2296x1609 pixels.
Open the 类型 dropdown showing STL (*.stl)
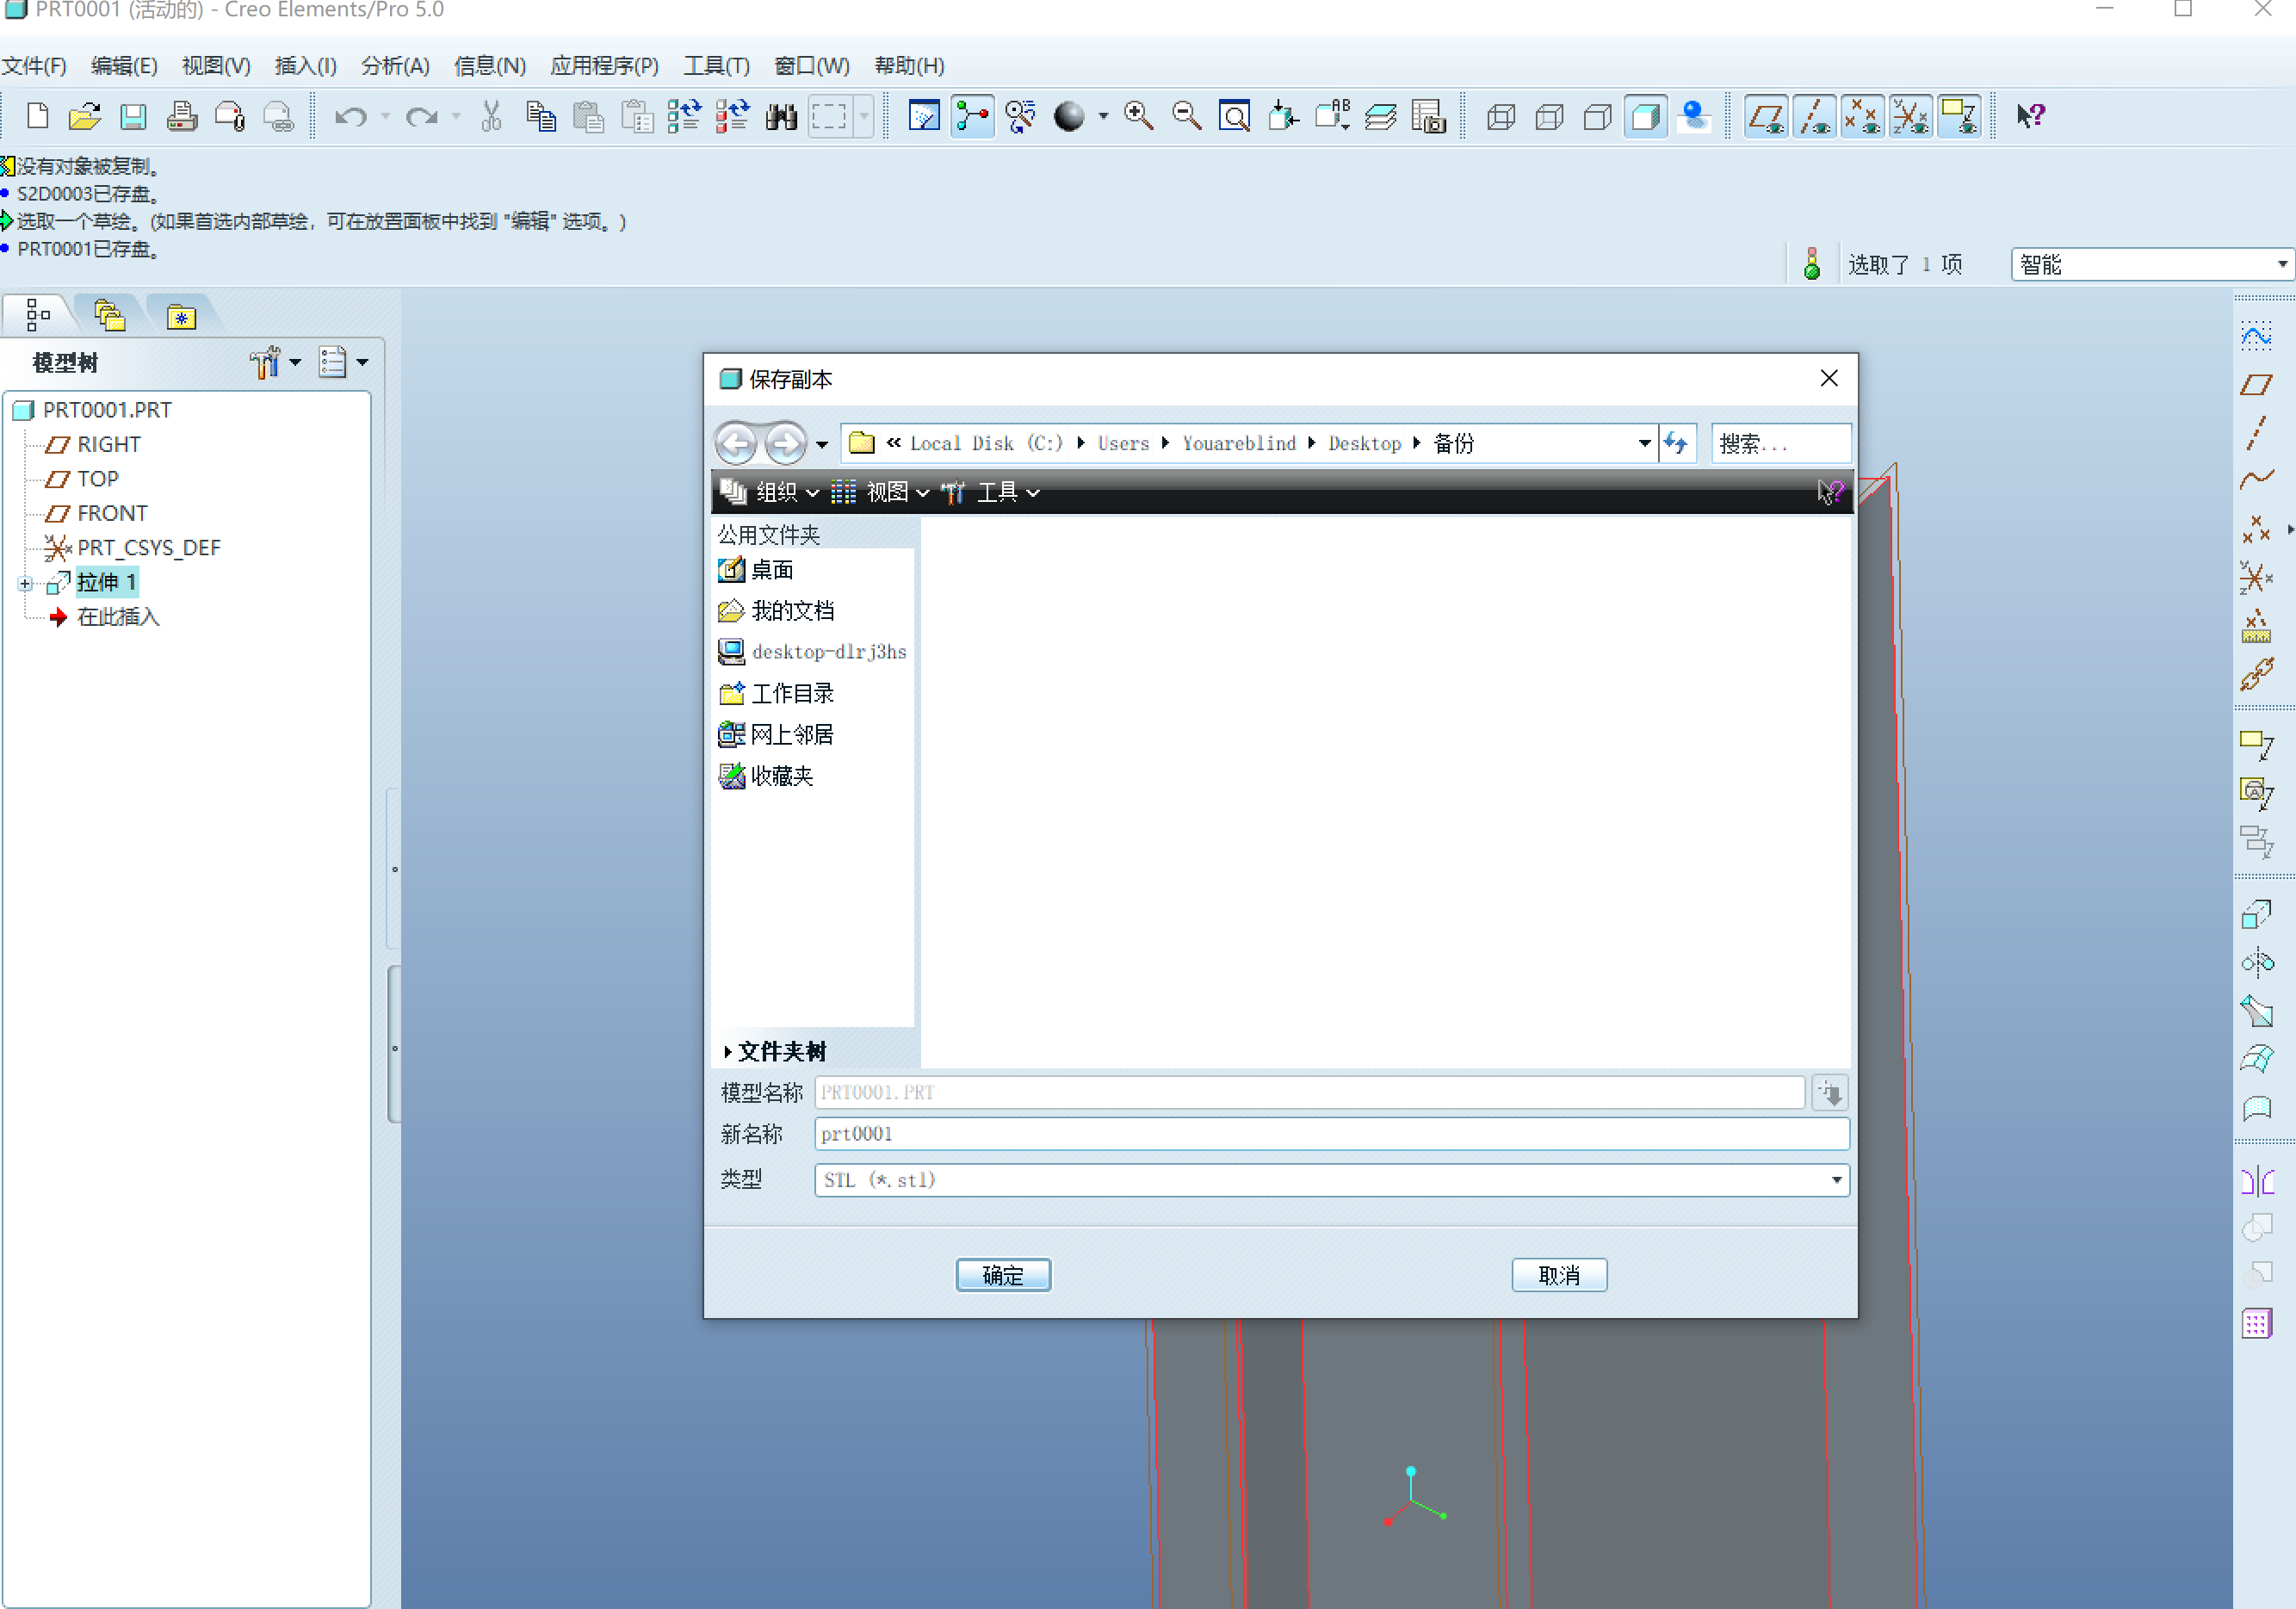coord(1836,1180)
